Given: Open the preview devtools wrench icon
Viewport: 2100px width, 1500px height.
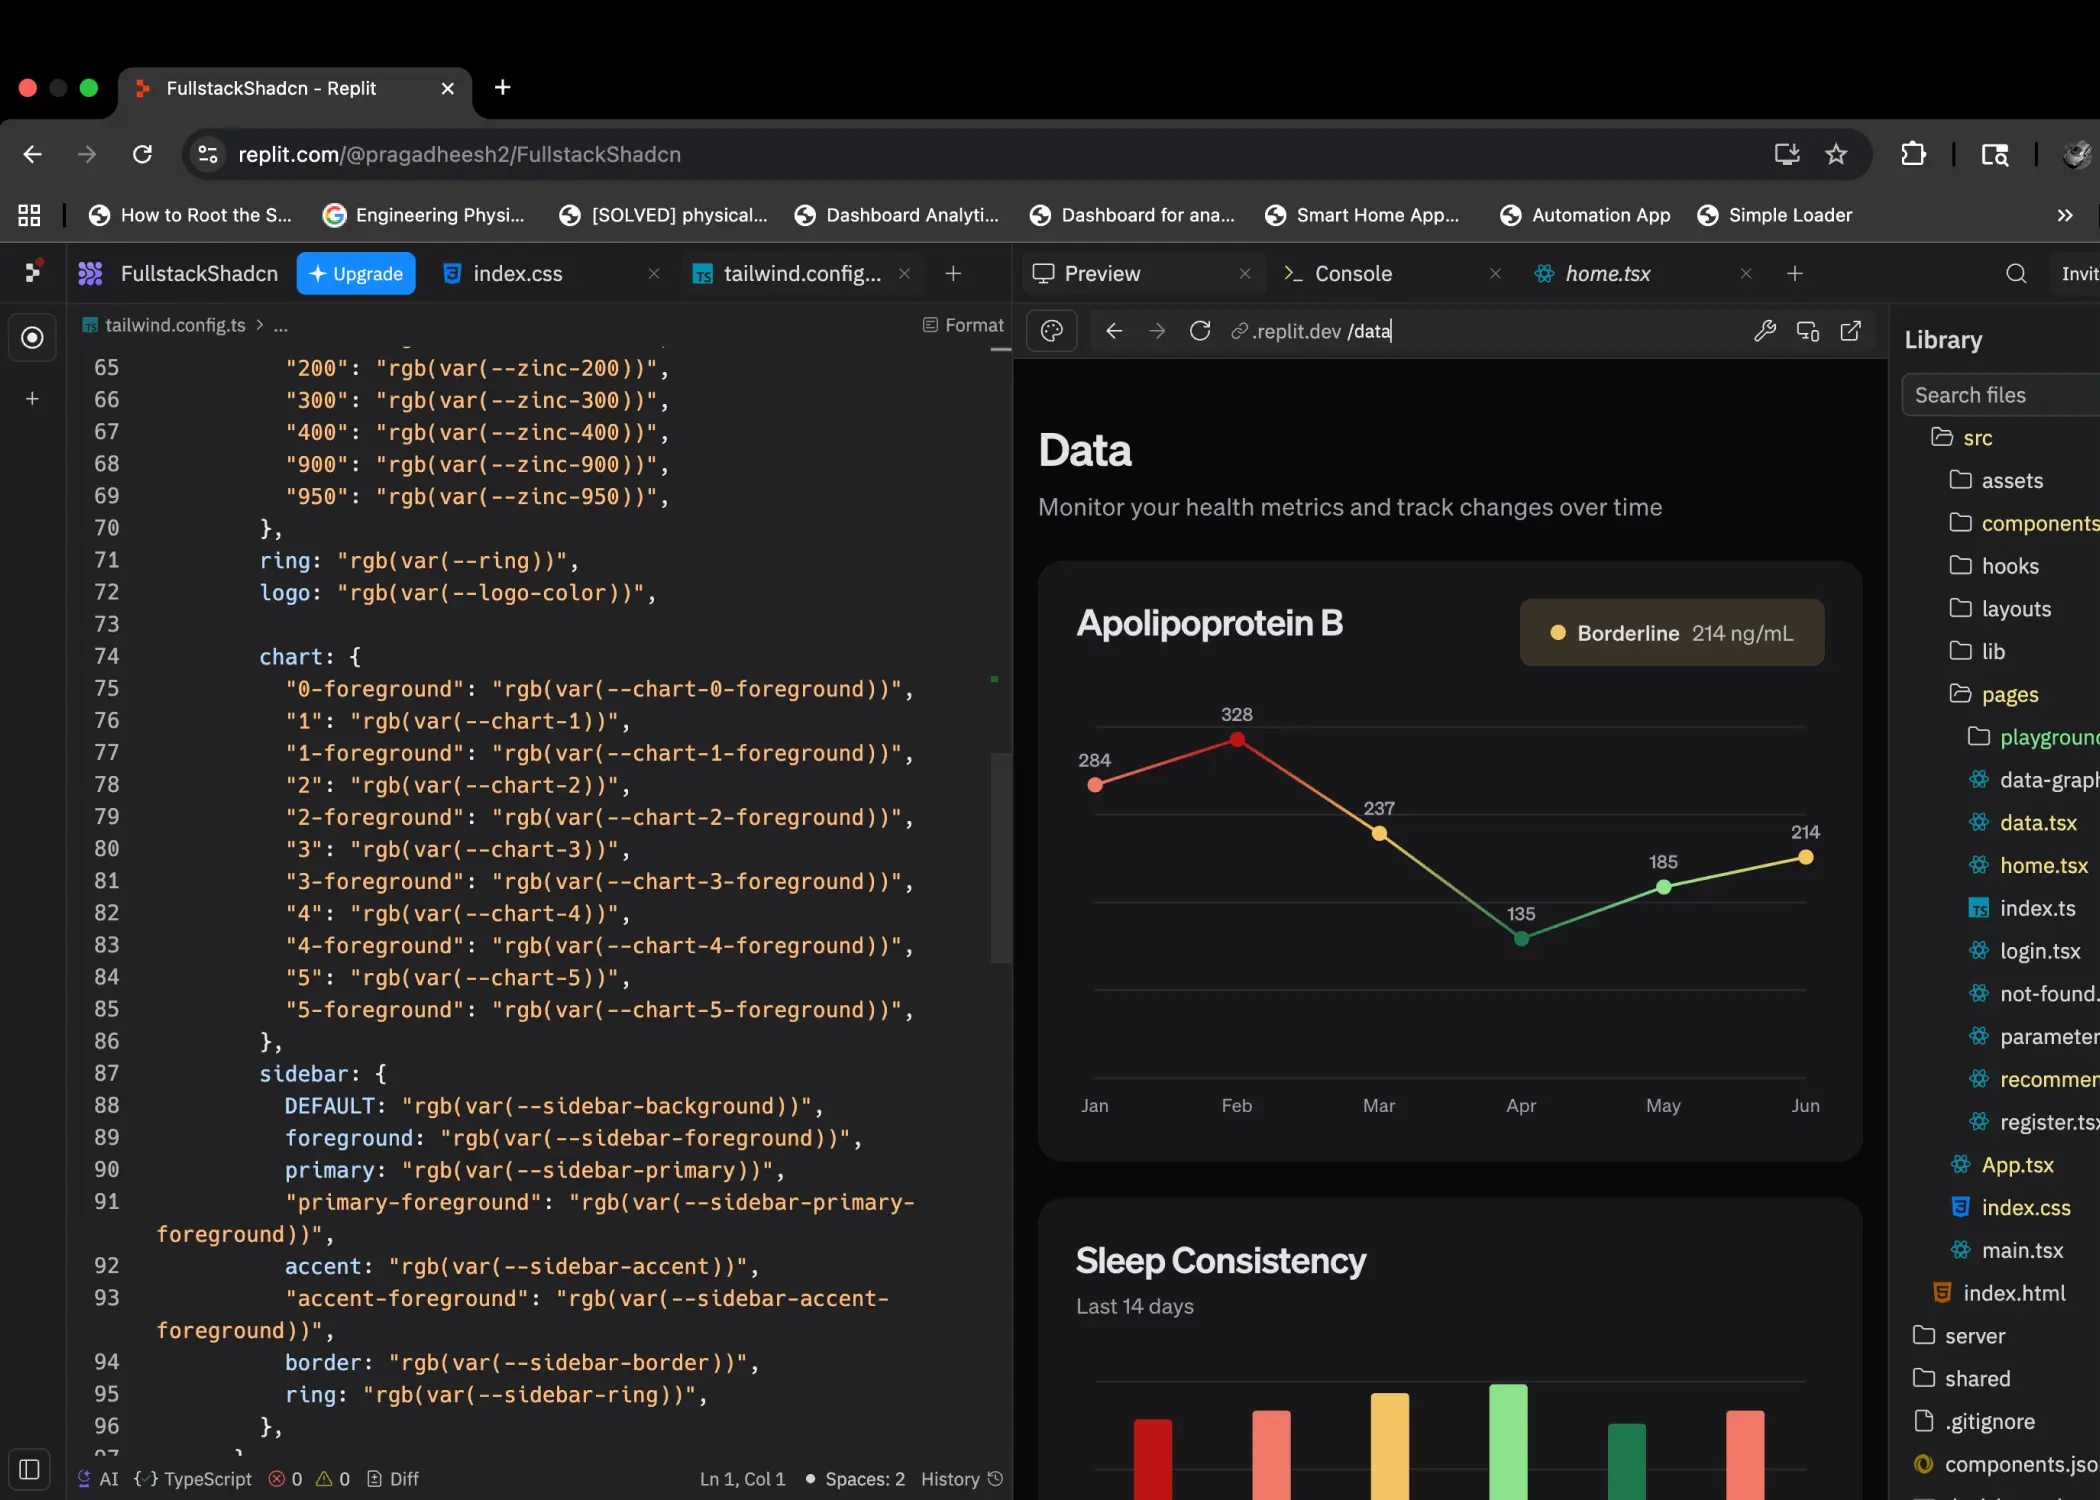Looking at the screenshot, I should tap(1765, 331).
